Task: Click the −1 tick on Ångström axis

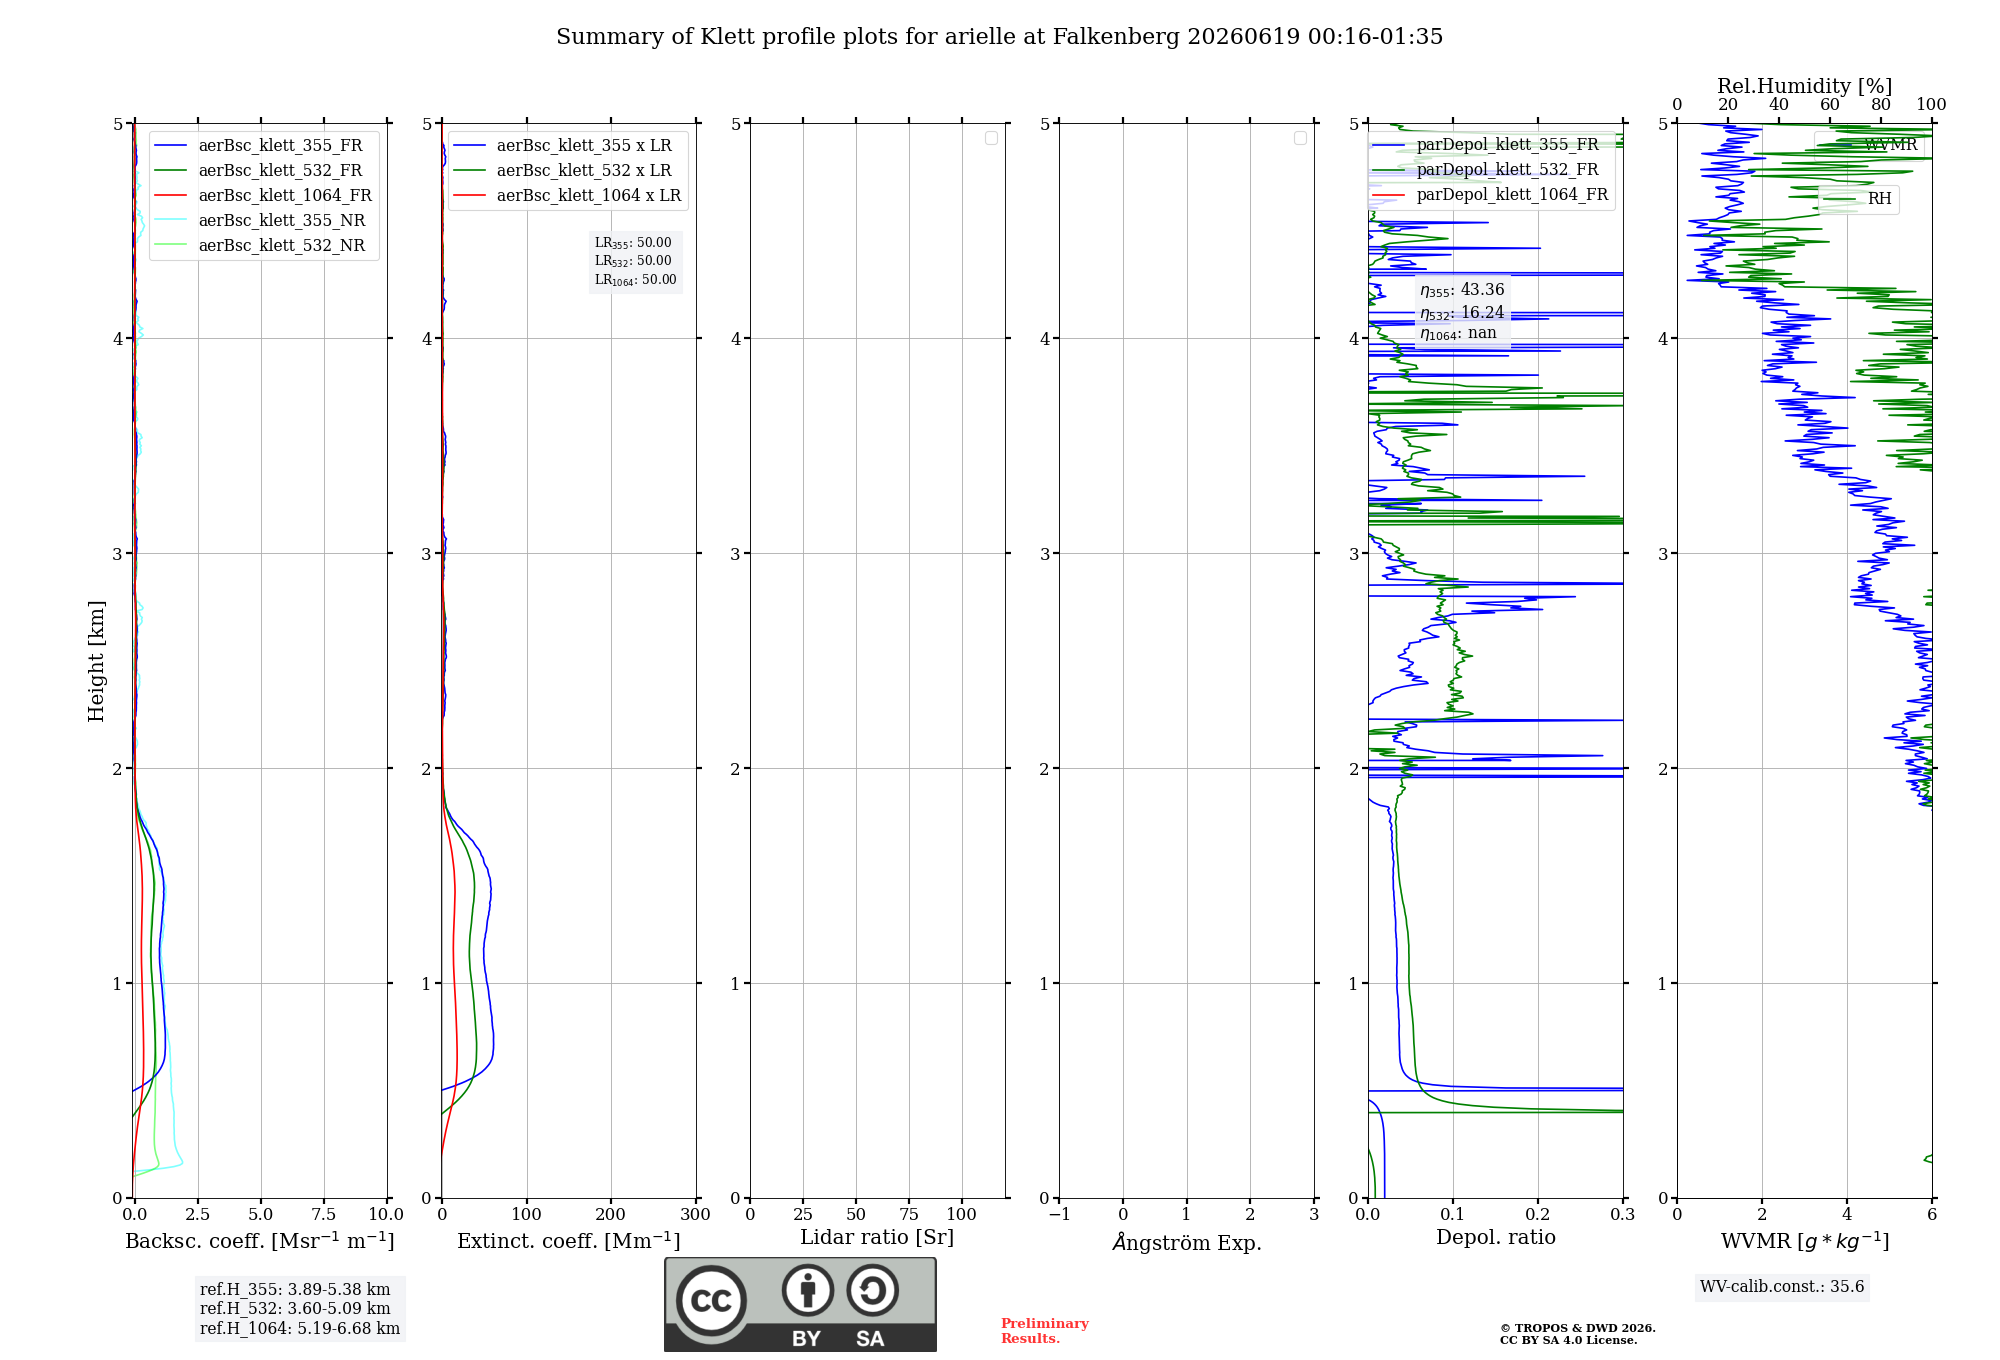Action: (x=1059, y=1215)
